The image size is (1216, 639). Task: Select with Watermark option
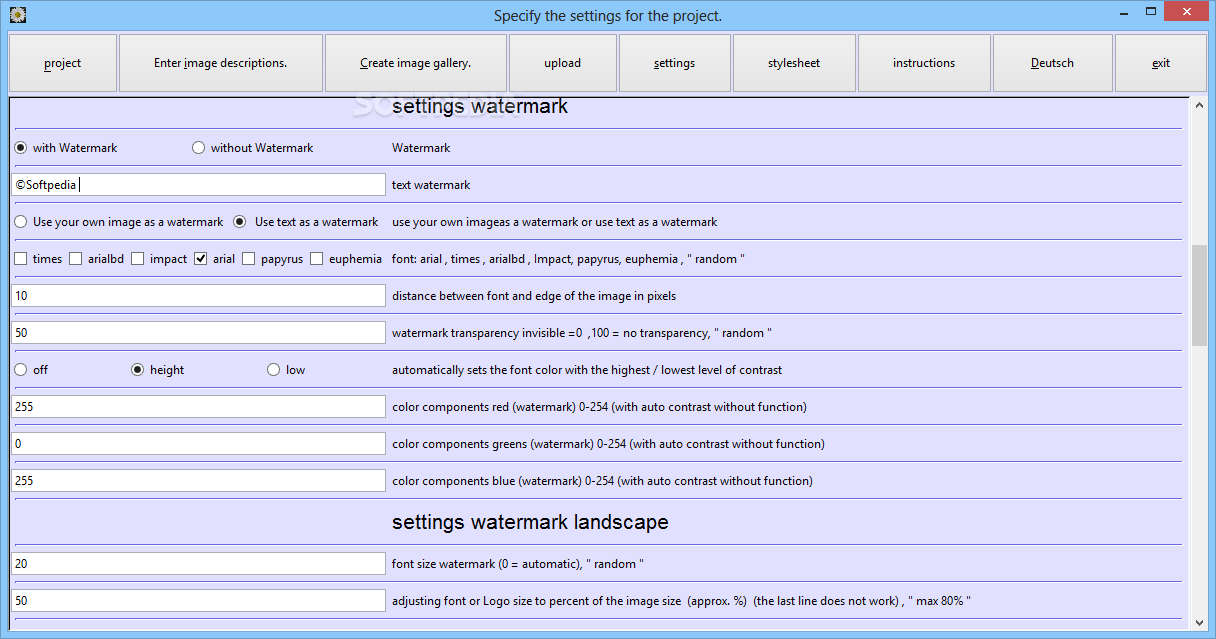coord(21,148)
